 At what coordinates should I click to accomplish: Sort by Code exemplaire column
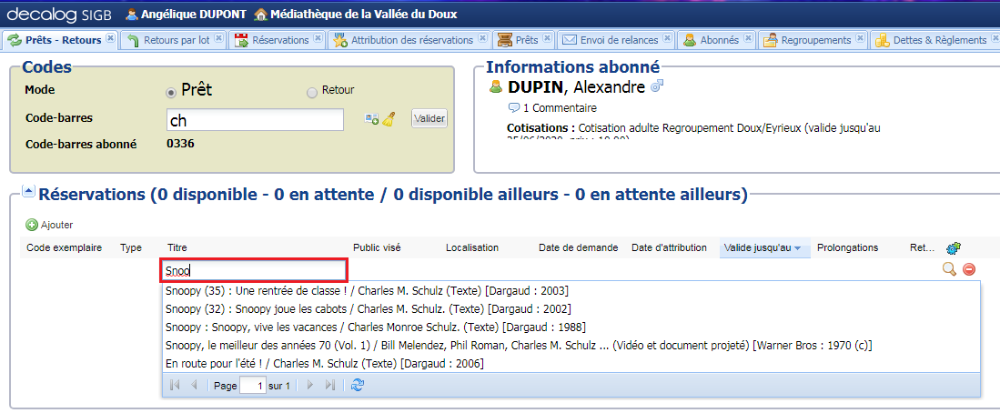64,247
